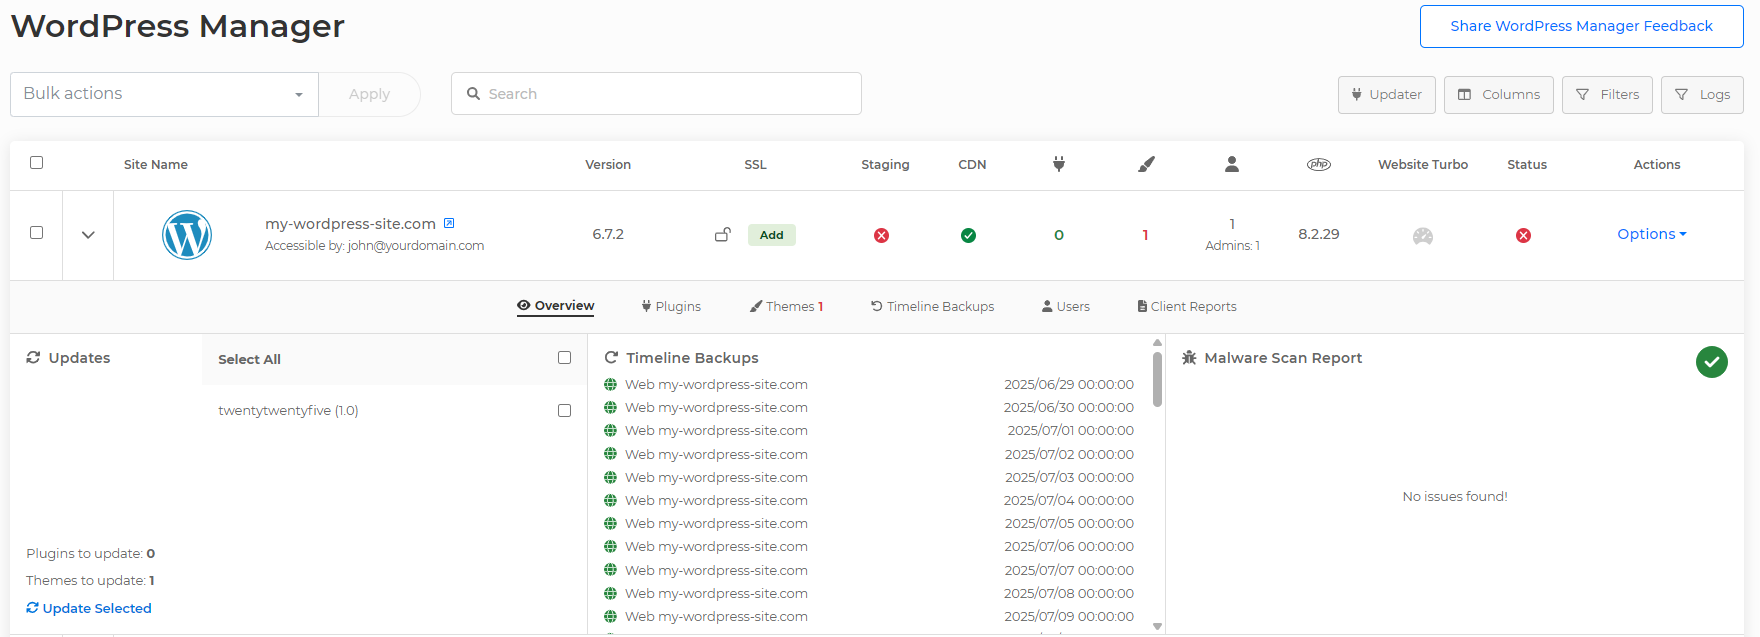Click the PHP version column header icon
This screenshot has width=1760, height=637.
pyautogui.click(x=1318, y=164)
